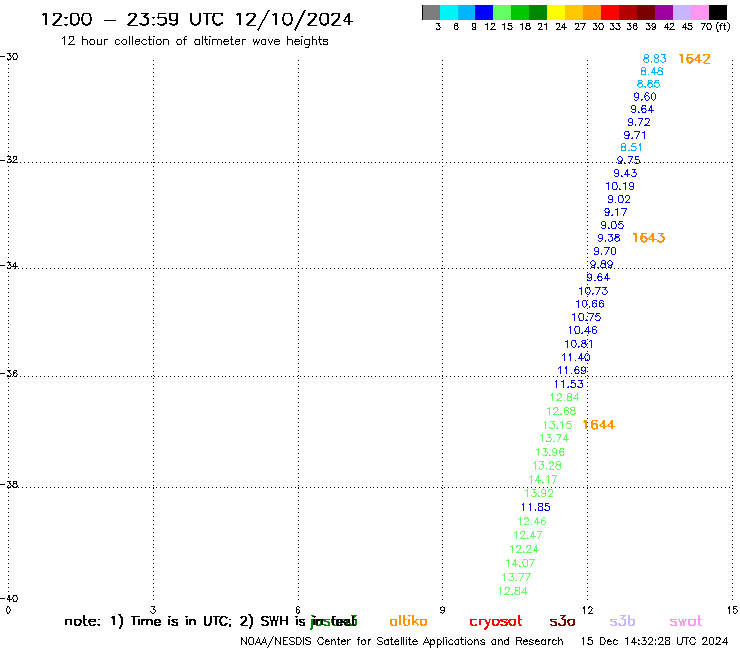Click the black 70 ft legend swatch

click(718, 12)
